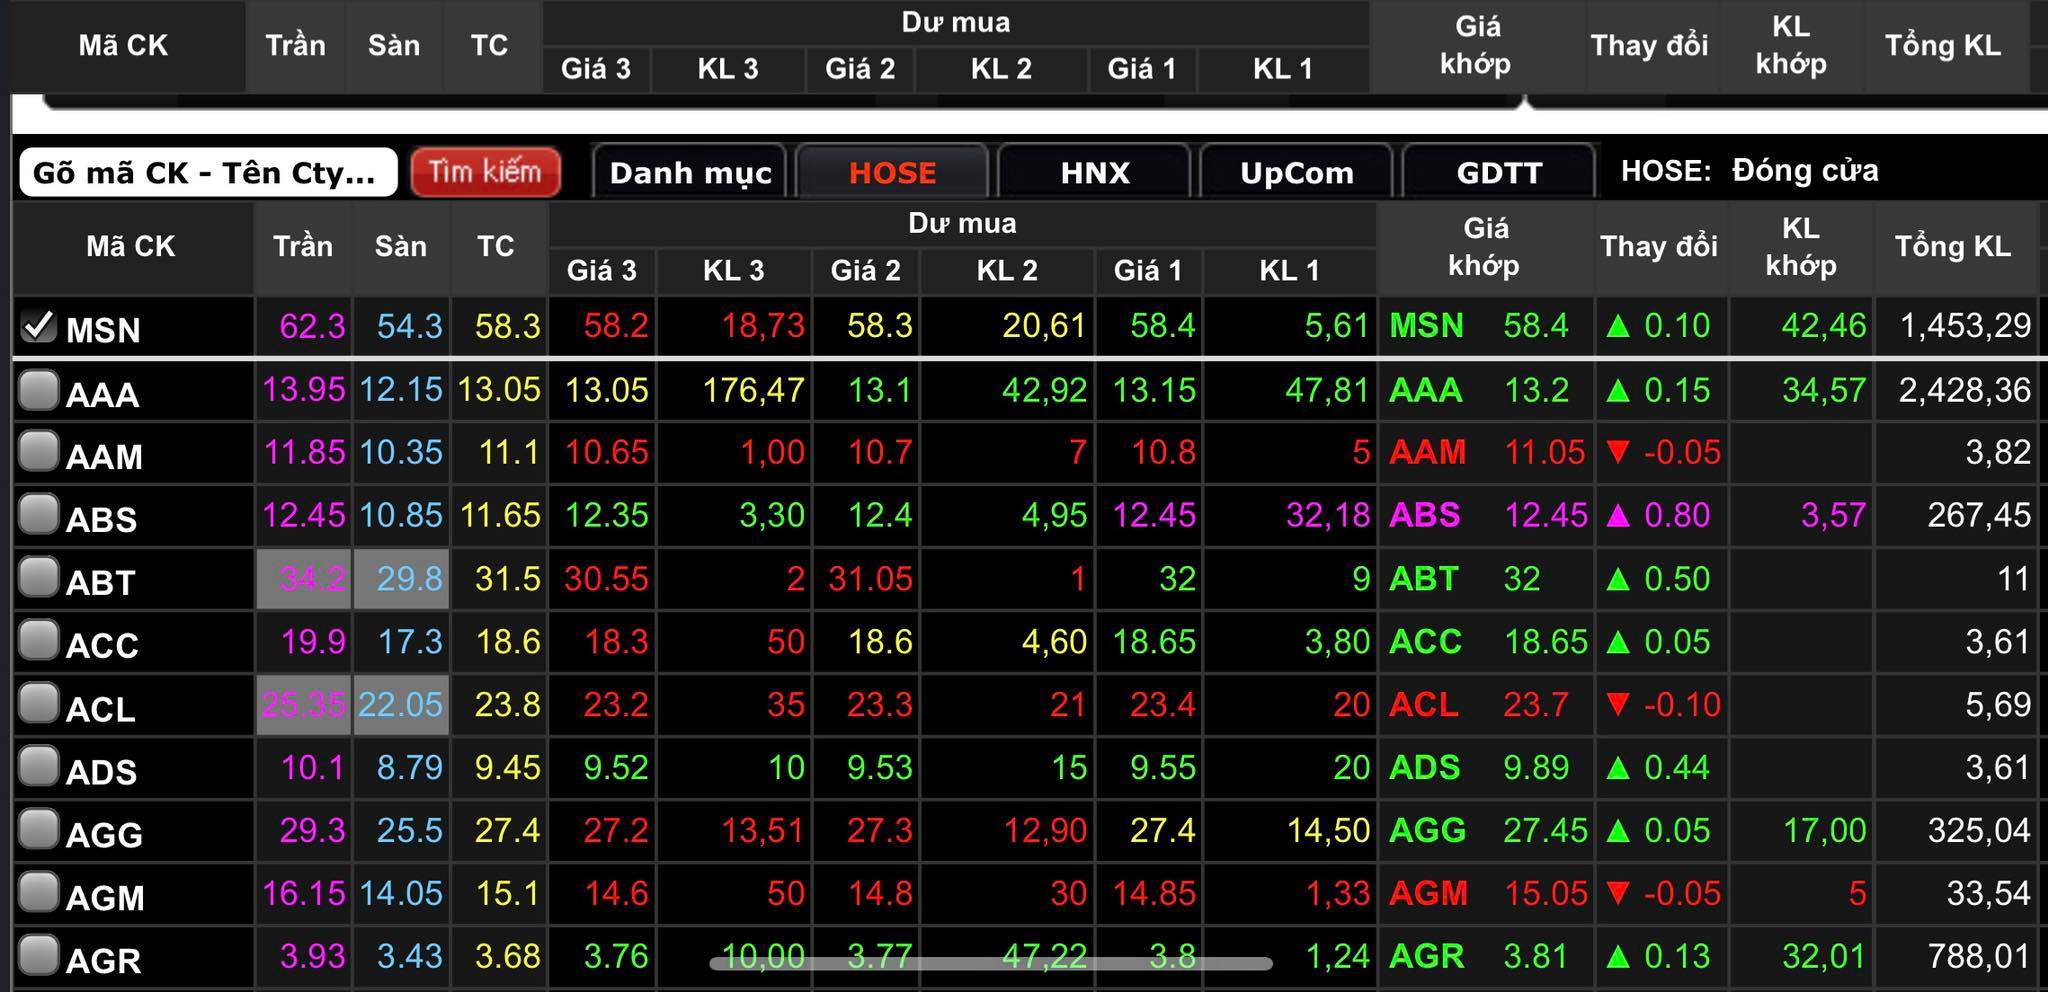
Task: Click the green ADS matched-price symbol
Action: click(1425, 767)
